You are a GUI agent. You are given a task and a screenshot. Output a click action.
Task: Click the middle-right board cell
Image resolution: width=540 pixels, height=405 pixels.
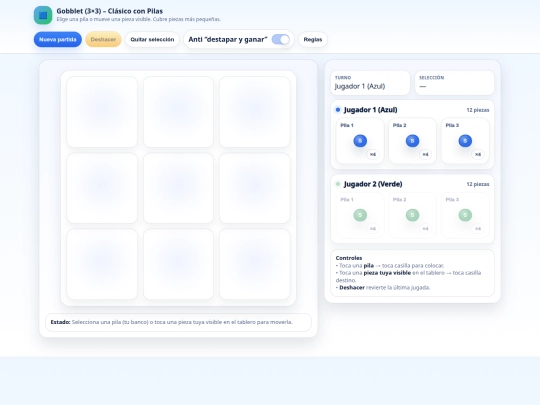(255, 188)
